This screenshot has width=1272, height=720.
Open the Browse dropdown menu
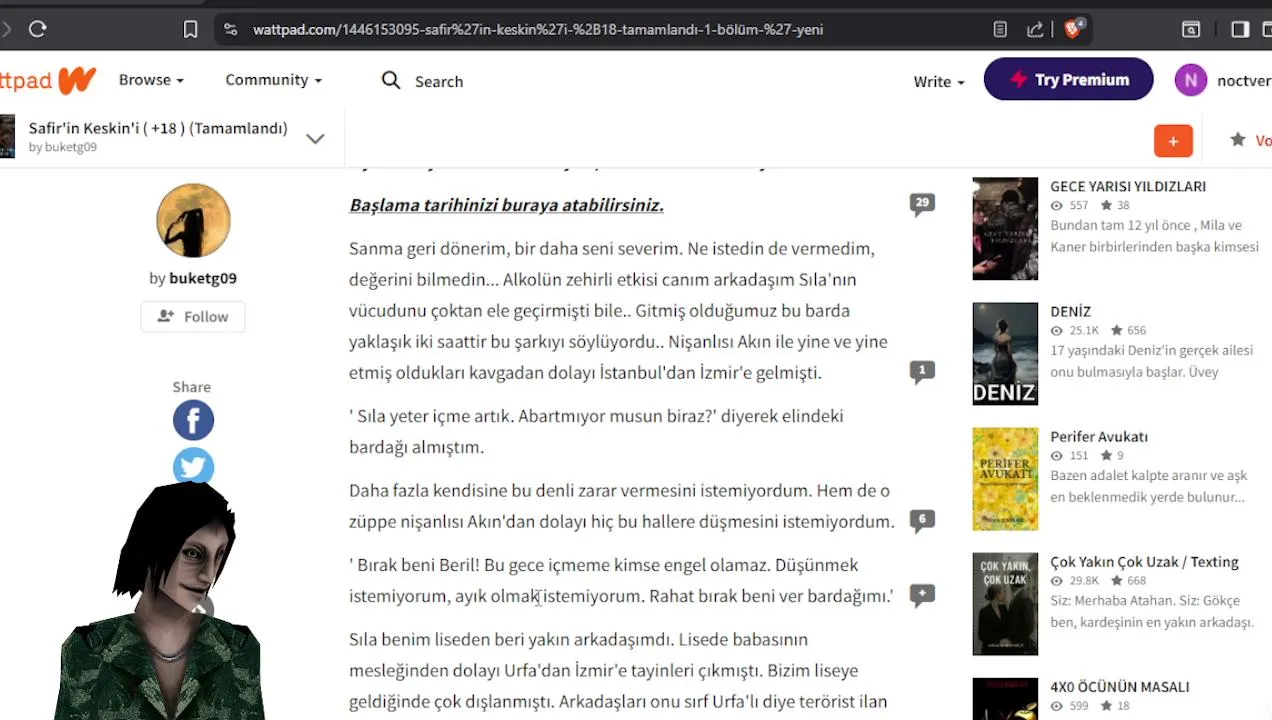click(151, 80)
